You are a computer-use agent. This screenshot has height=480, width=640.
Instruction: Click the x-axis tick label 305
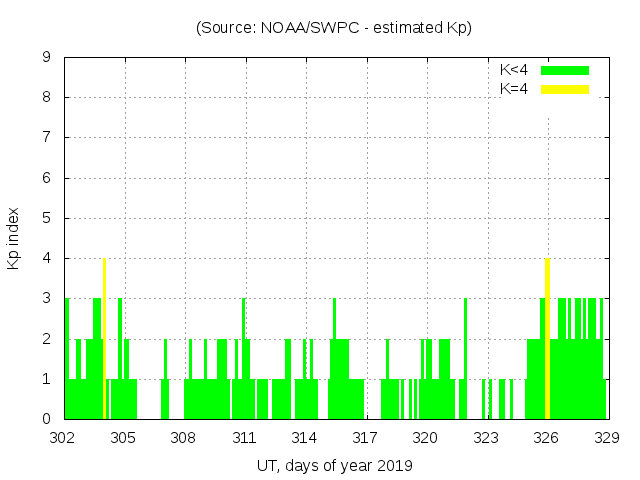(x=123, y=437)
